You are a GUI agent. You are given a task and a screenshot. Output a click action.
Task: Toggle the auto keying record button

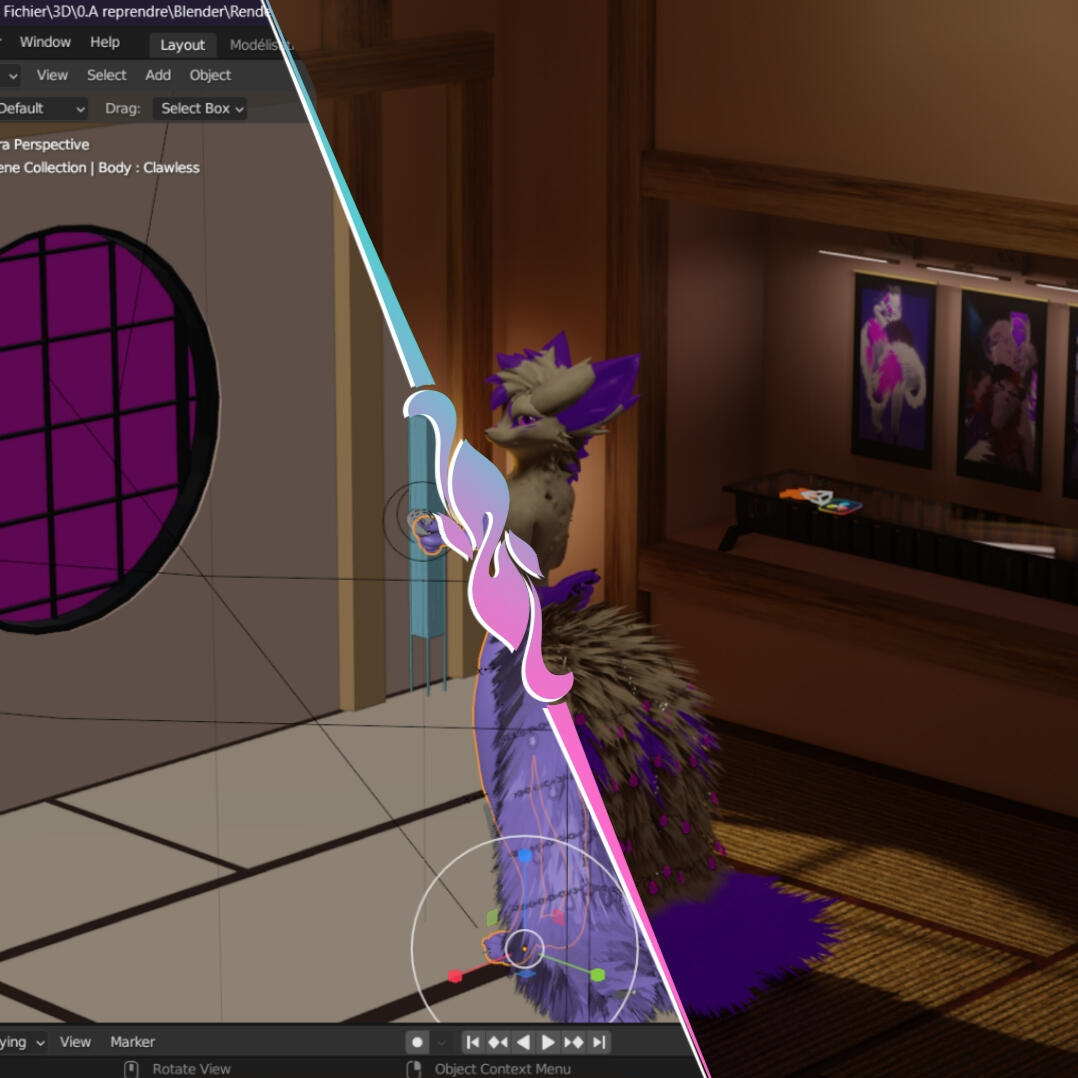(418, 1042)
